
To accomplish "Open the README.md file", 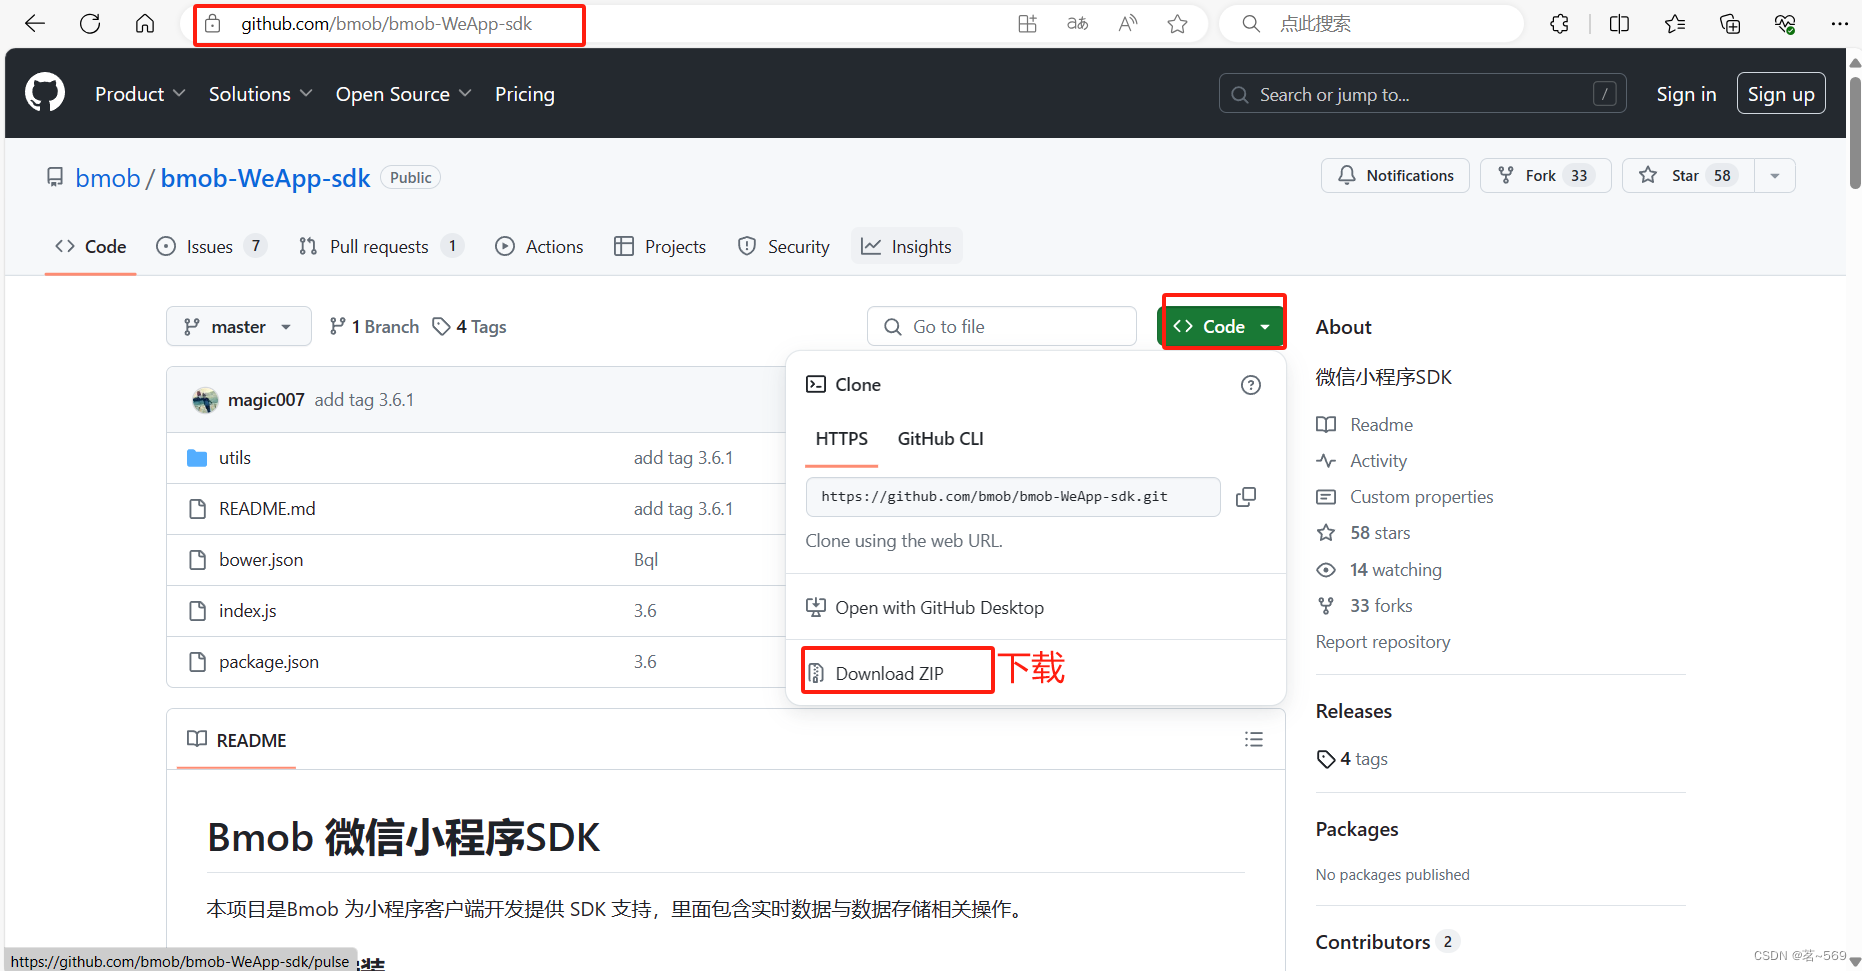I will (267, 509).
